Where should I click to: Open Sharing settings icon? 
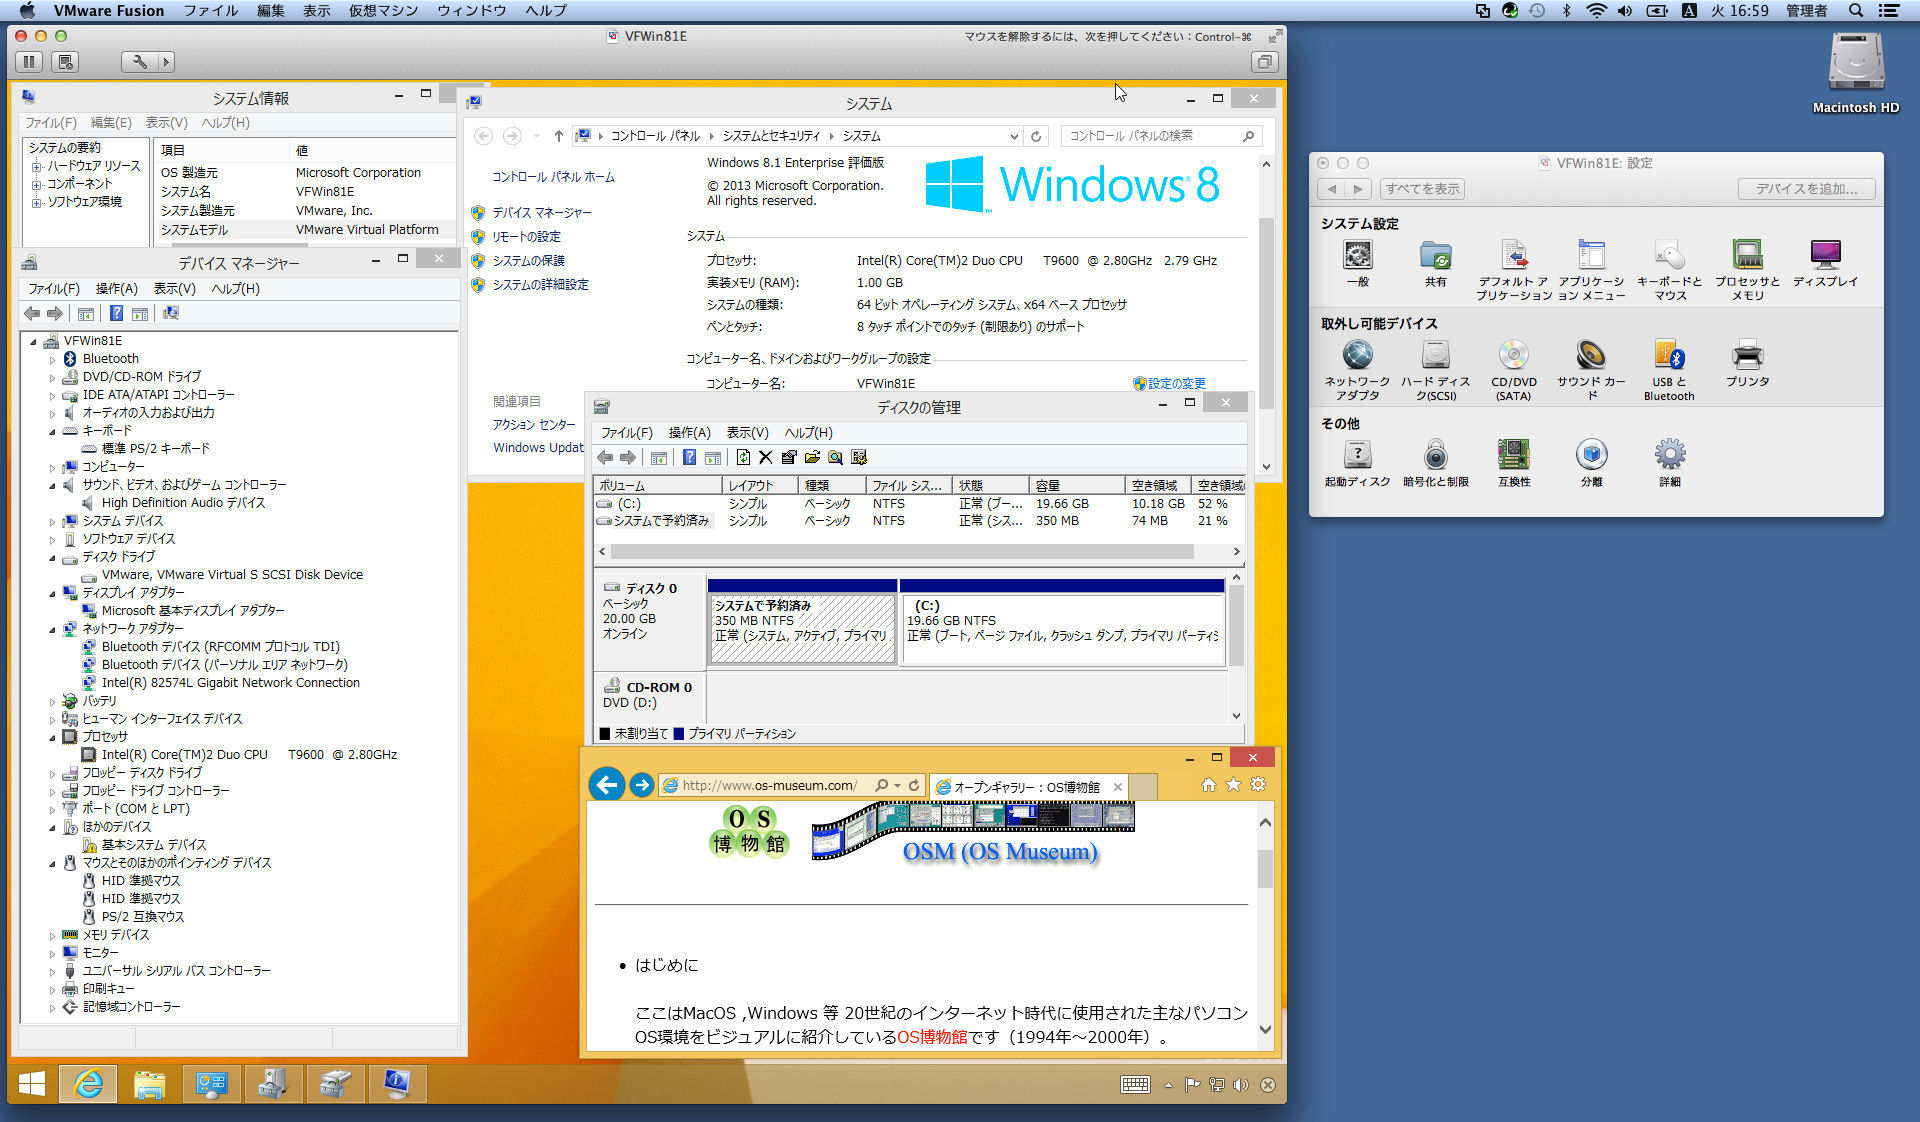click(x=1435, y=255)
